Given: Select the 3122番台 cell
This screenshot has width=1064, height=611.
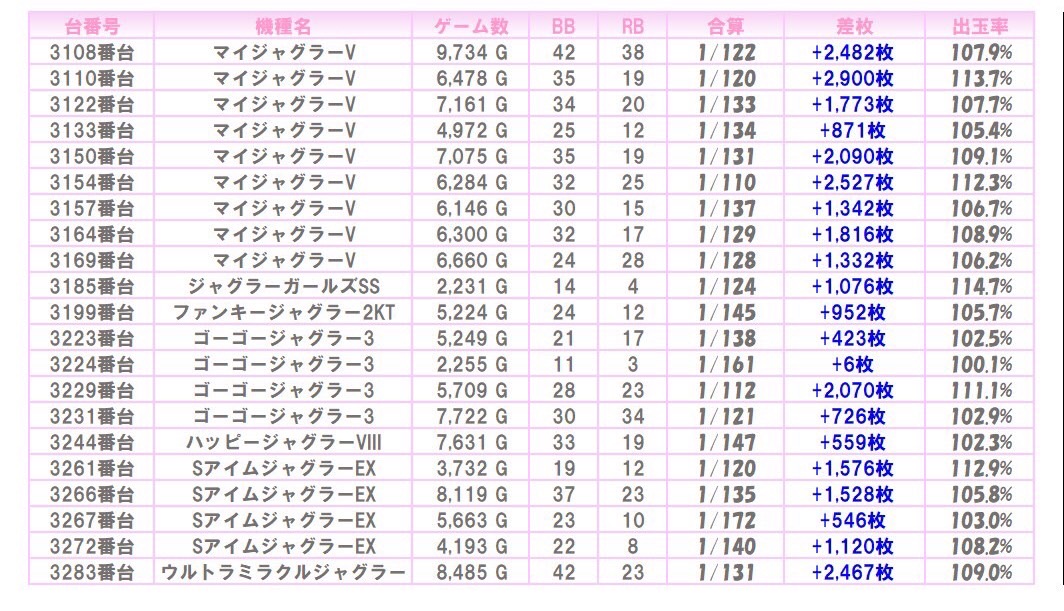Looking at the screenshot, I should click(x=92, y=105).
